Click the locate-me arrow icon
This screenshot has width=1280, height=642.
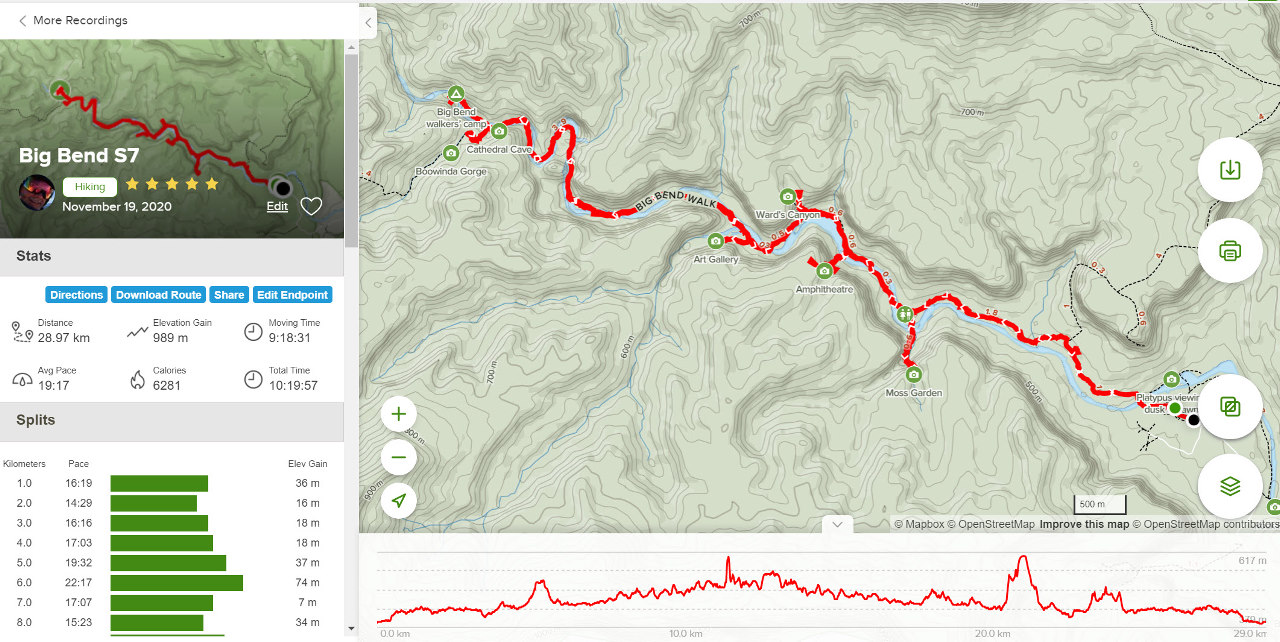(x=399, y=501)
